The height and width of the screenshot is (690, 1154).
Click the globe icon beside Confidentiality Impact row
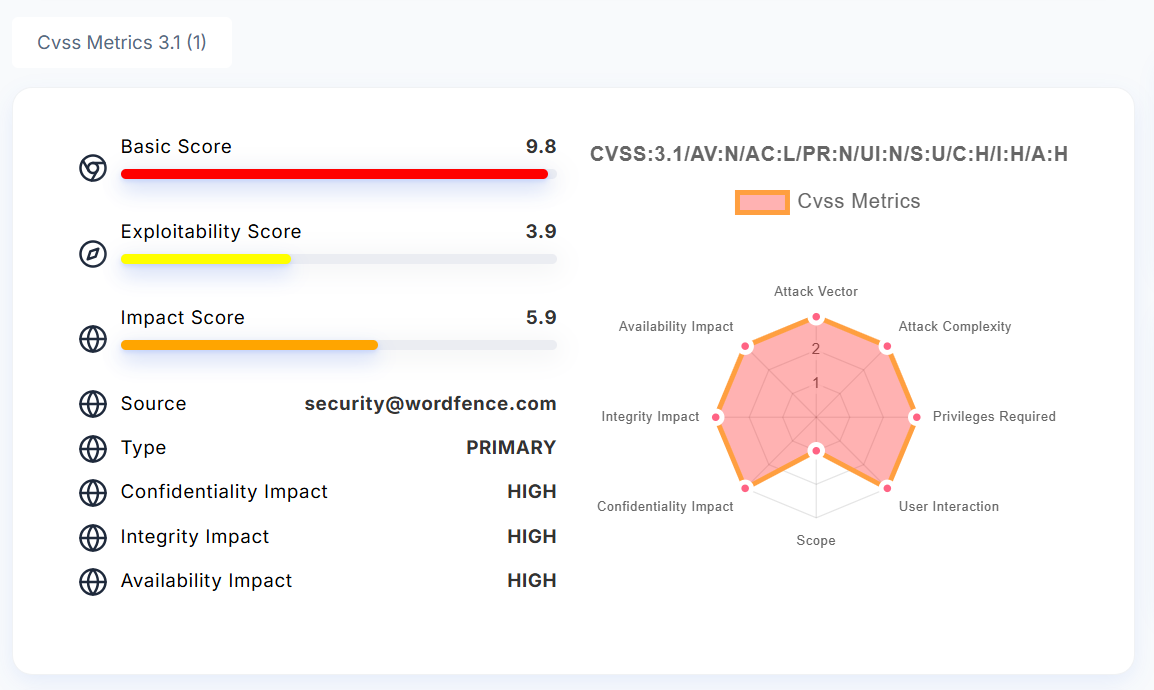pos(93,493)
